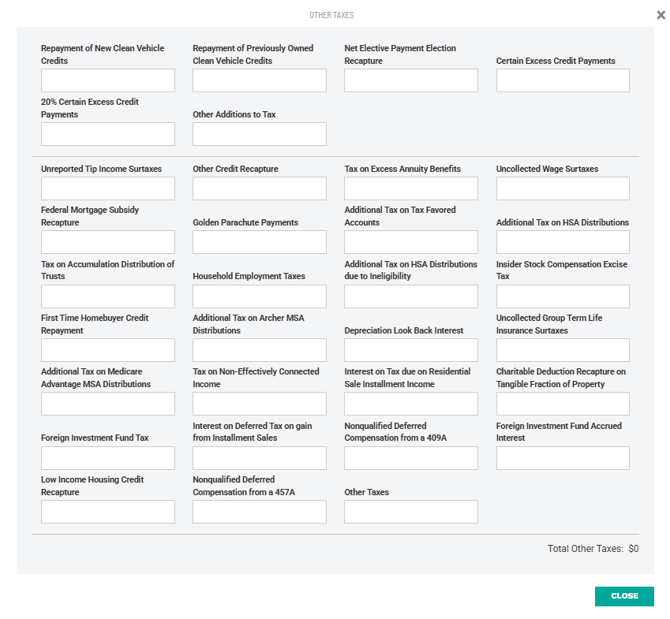Image resolution: width=670 pixels, height=619 pixels.
Task: Focus the First Time Homebuyer Credit Repayment field
Action: [108, 350]
